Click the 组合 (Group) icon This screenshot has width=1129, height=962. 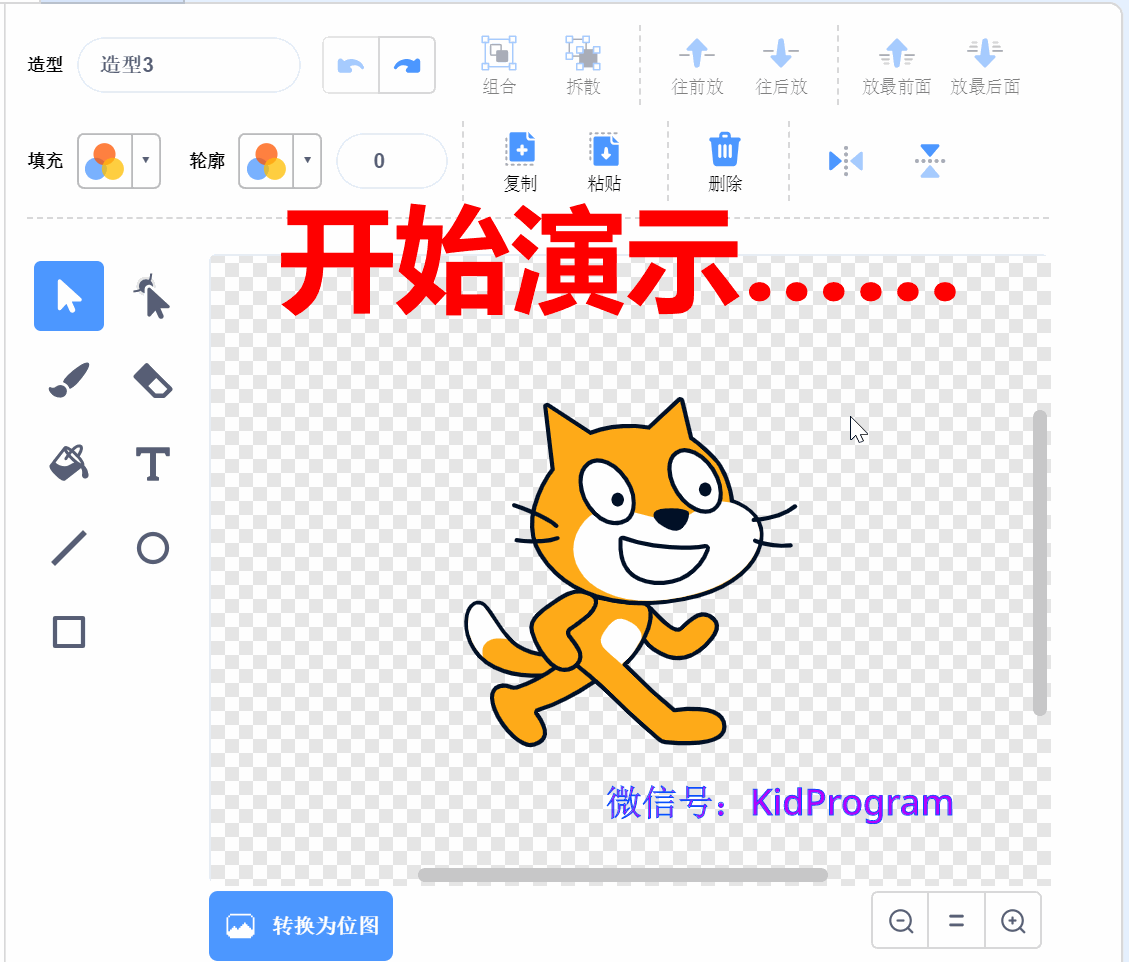[x=499, y=53]
